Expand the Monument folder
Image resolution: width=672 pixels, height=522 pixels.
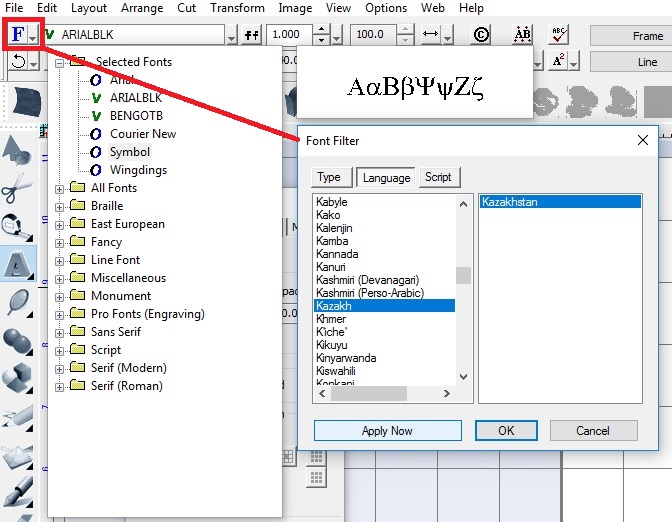(60, 297)
